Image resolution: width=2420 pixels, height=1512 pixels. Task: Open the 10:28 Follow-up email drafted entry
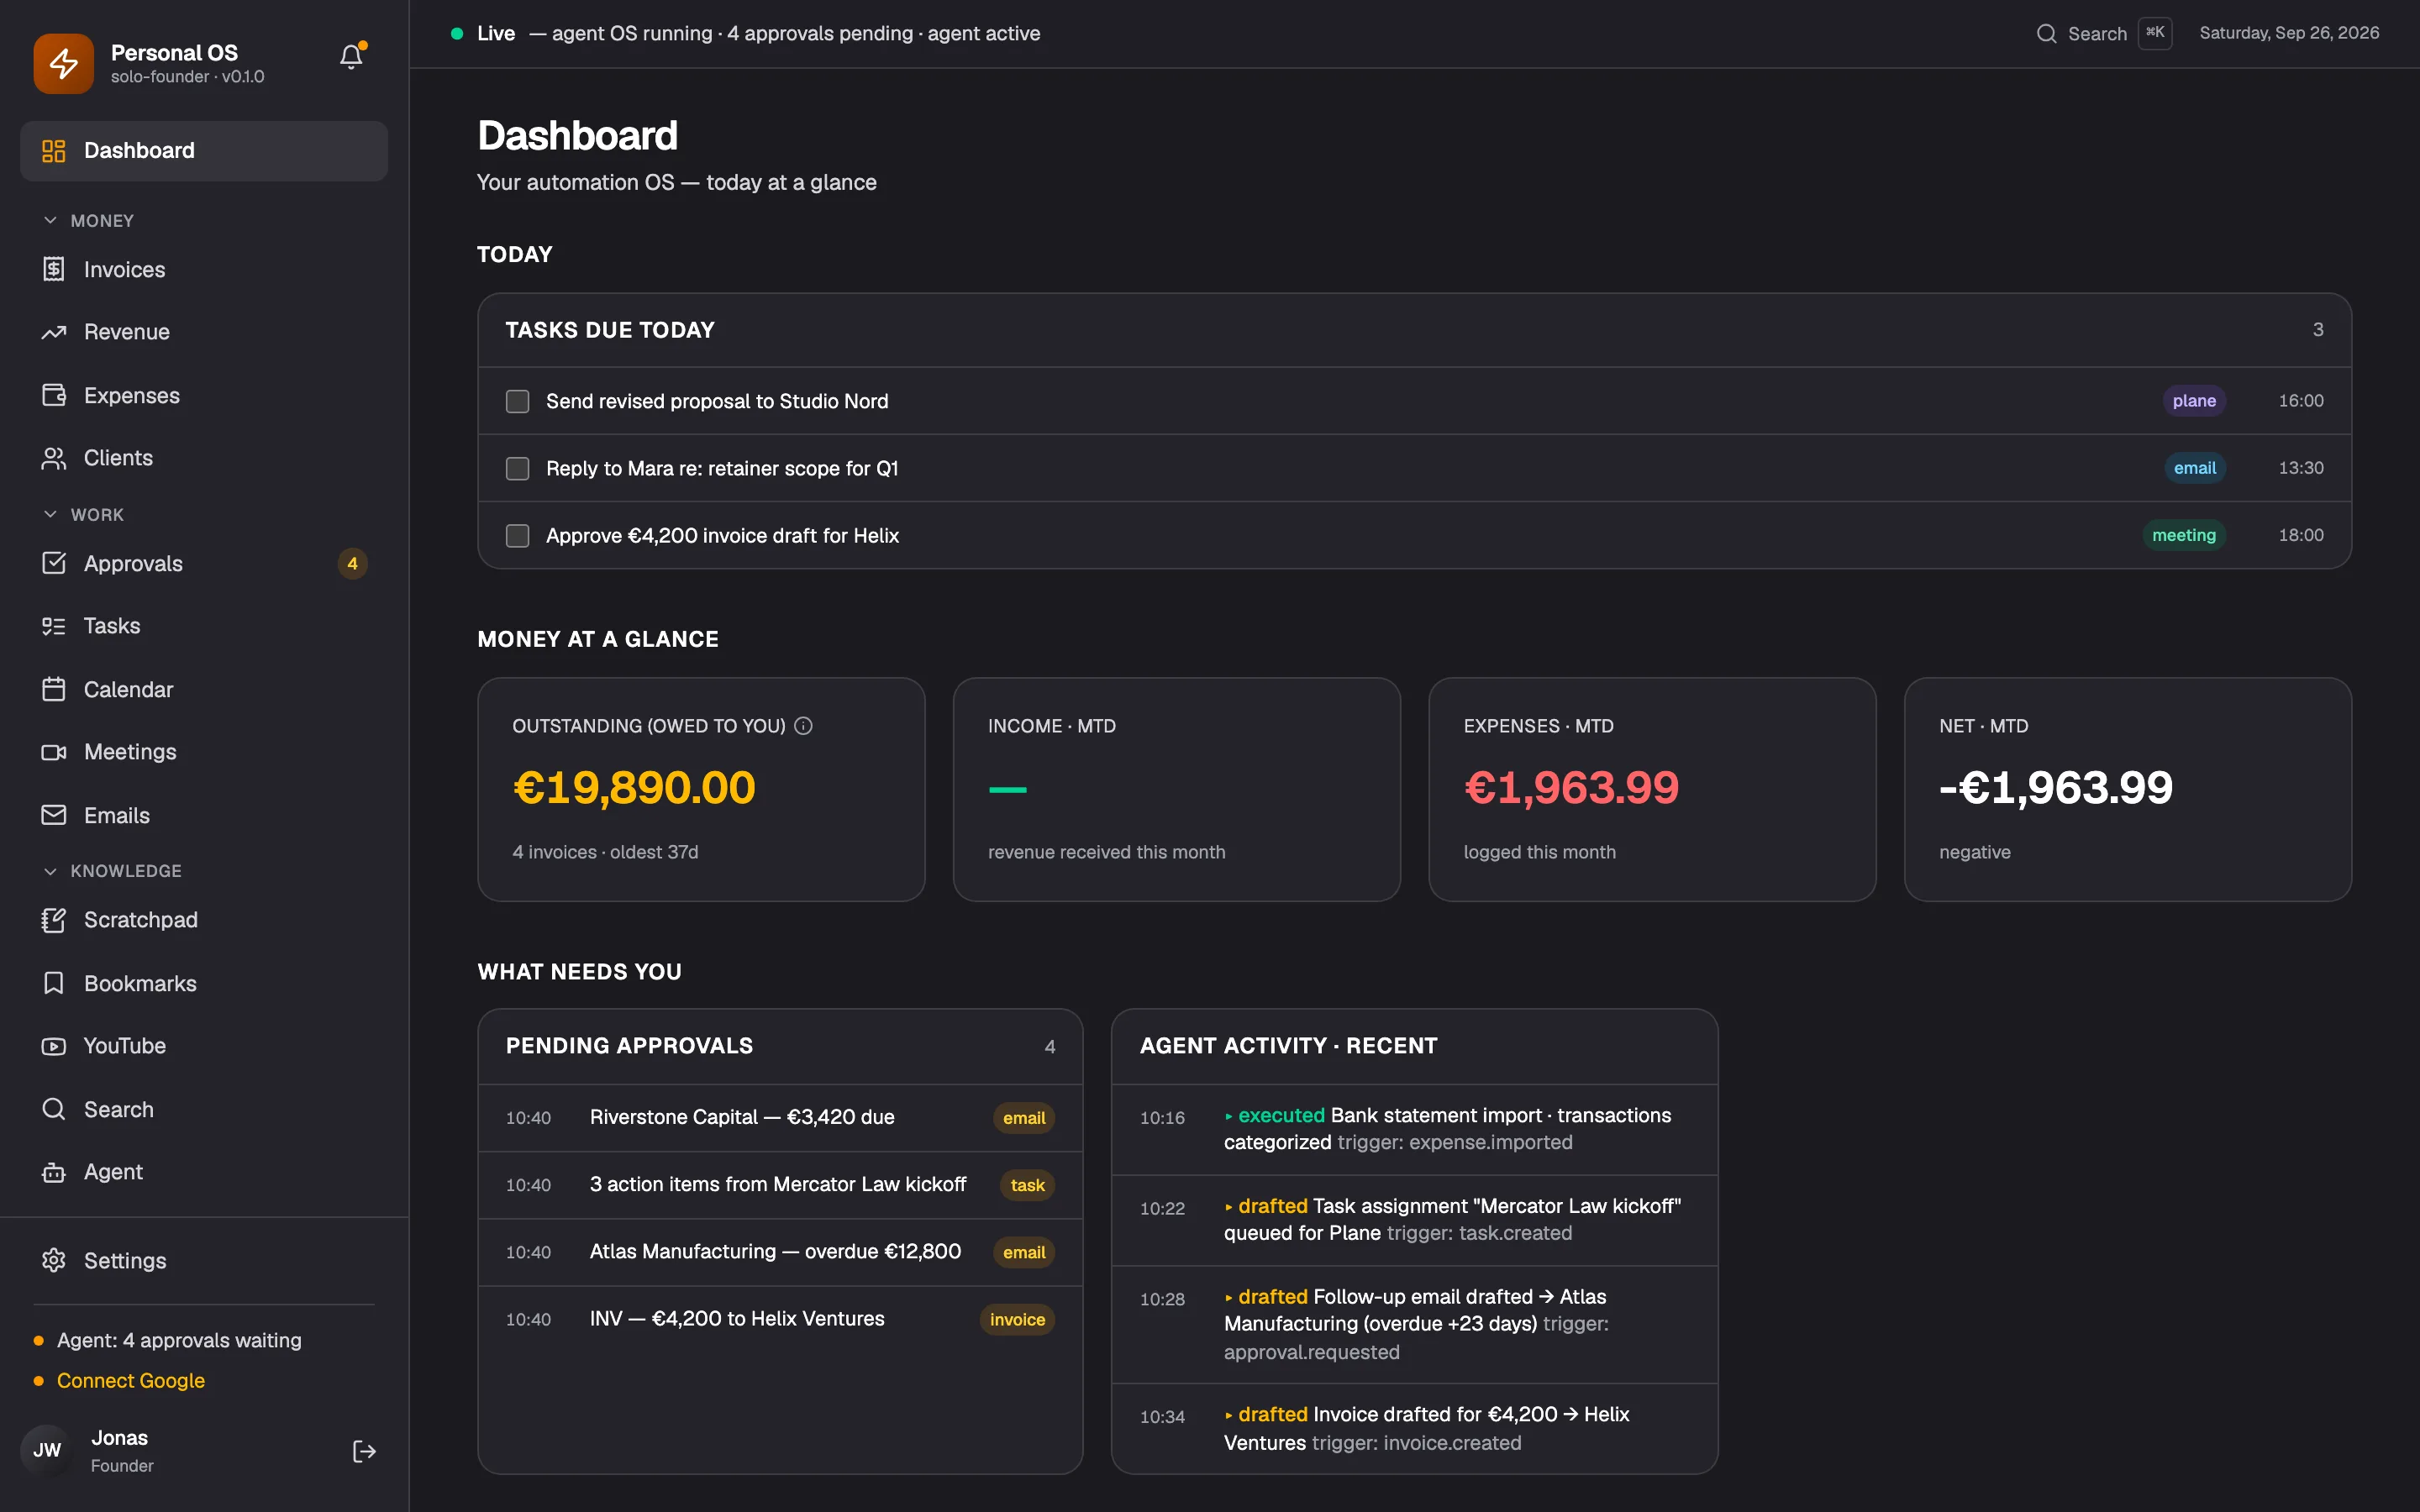tap(1415, 1324)
